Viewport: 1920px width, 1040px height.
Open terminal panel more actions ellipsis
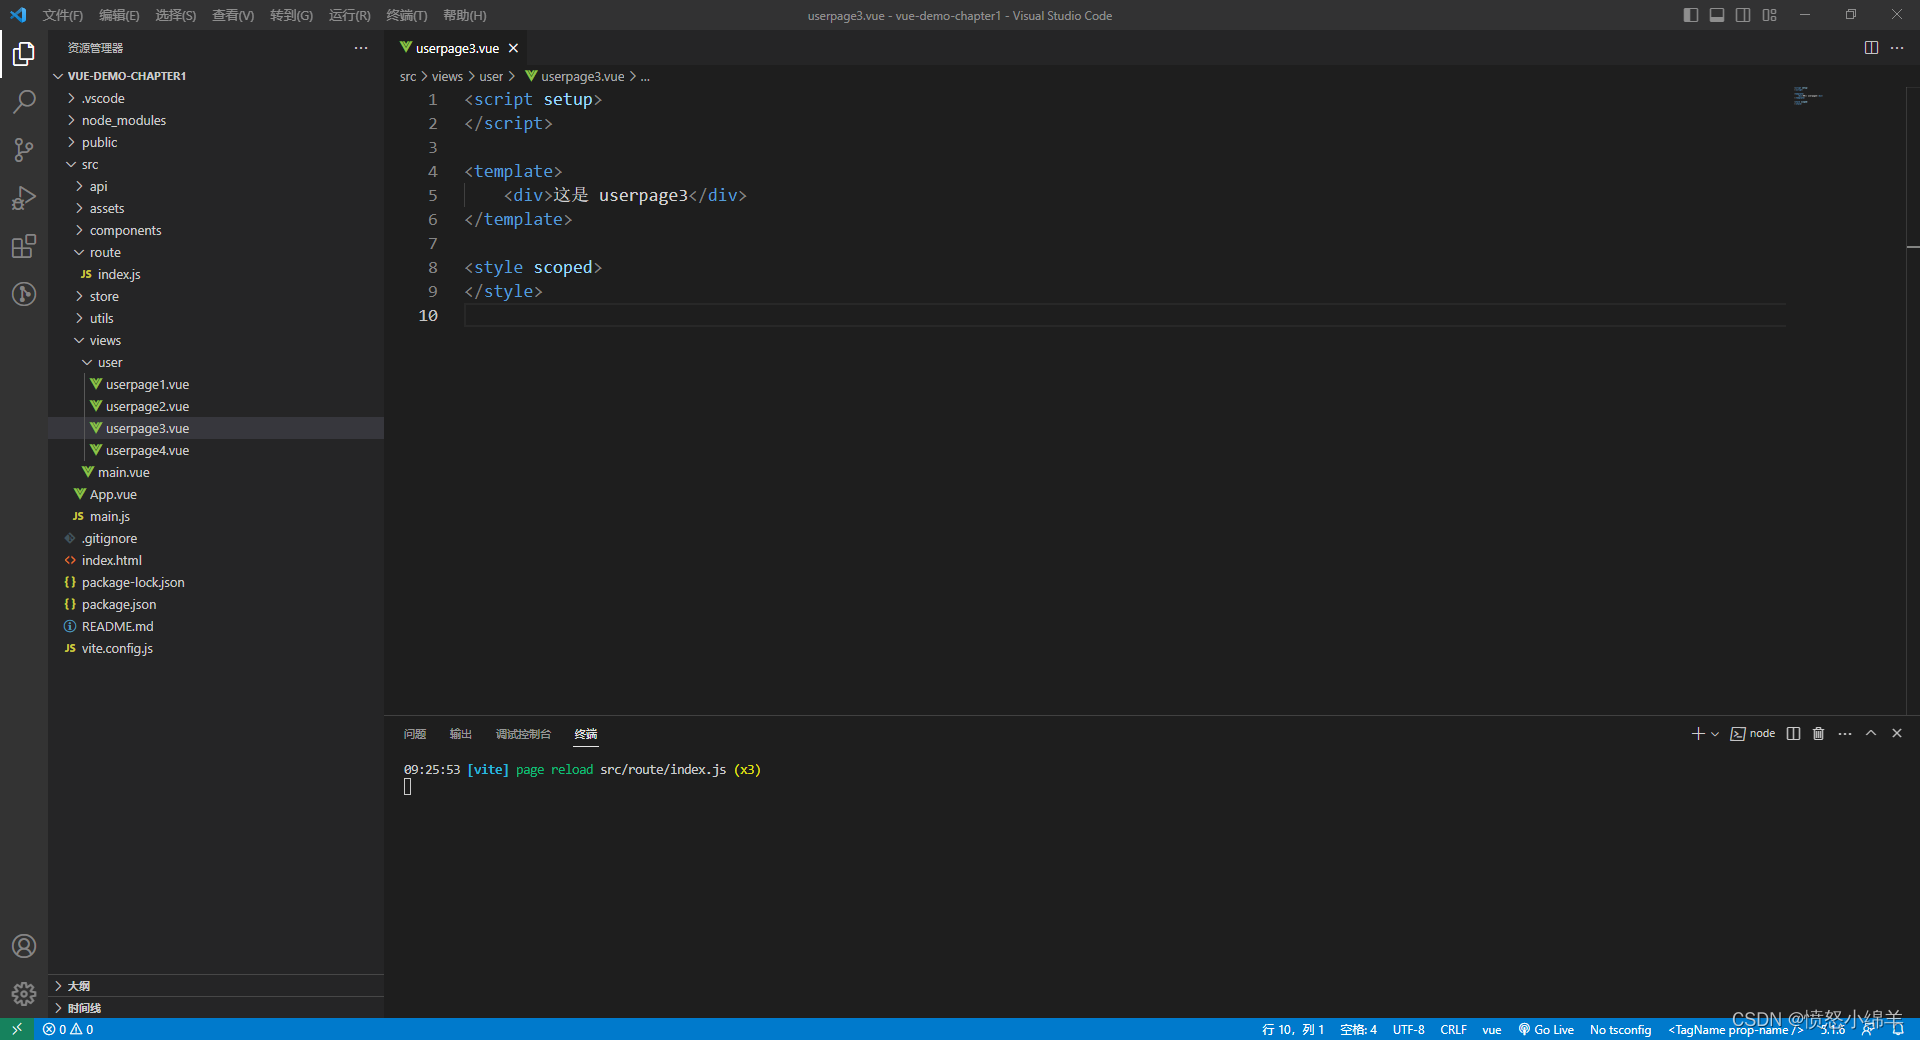click(1845, 734)
